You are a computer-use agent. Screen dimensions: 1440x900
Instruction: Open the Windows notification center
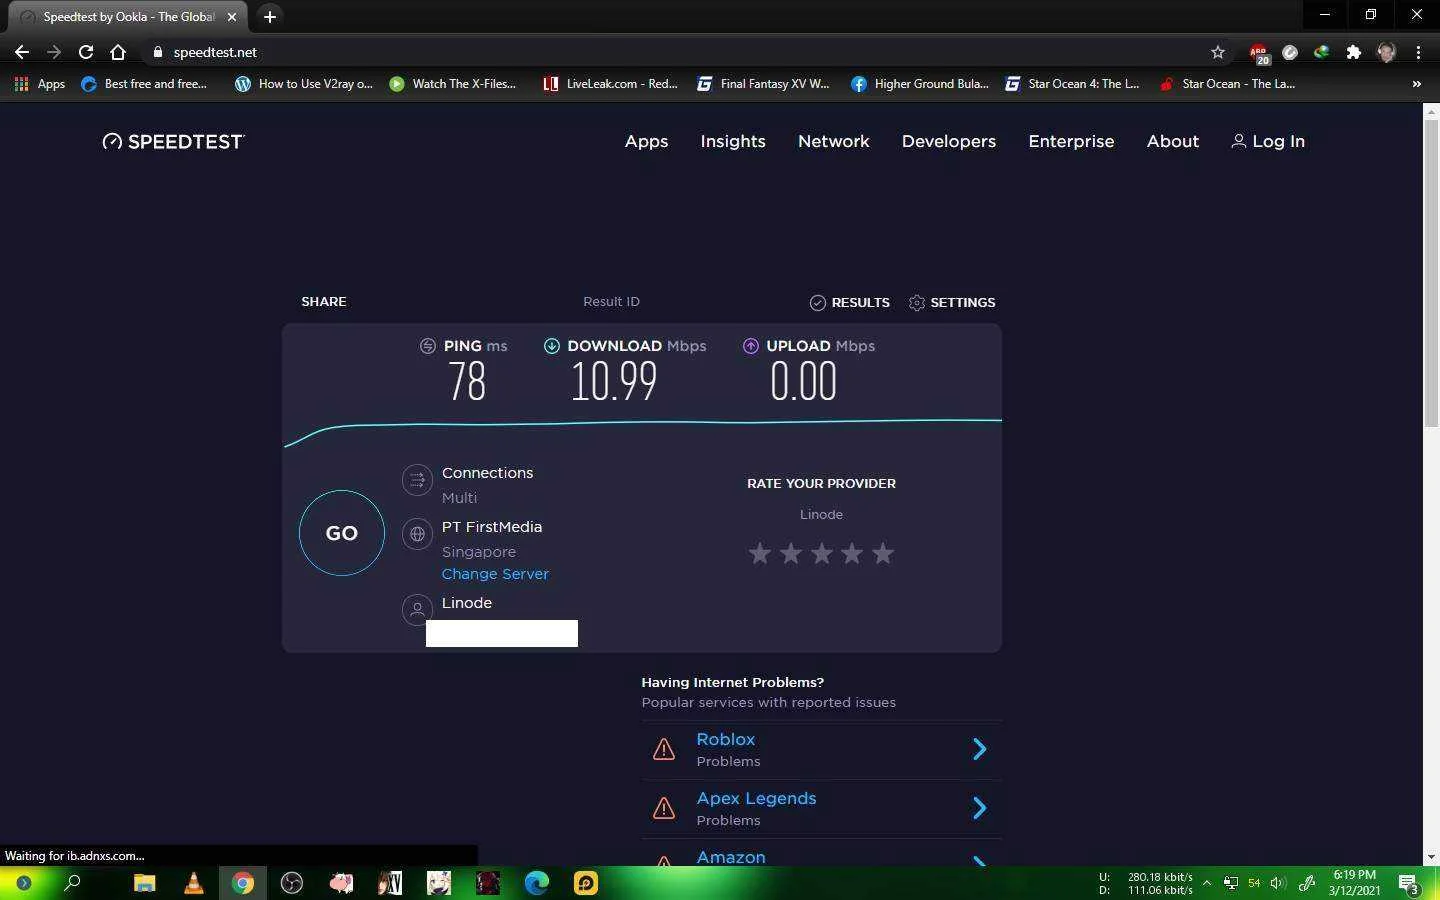(x=1409, y=884)
